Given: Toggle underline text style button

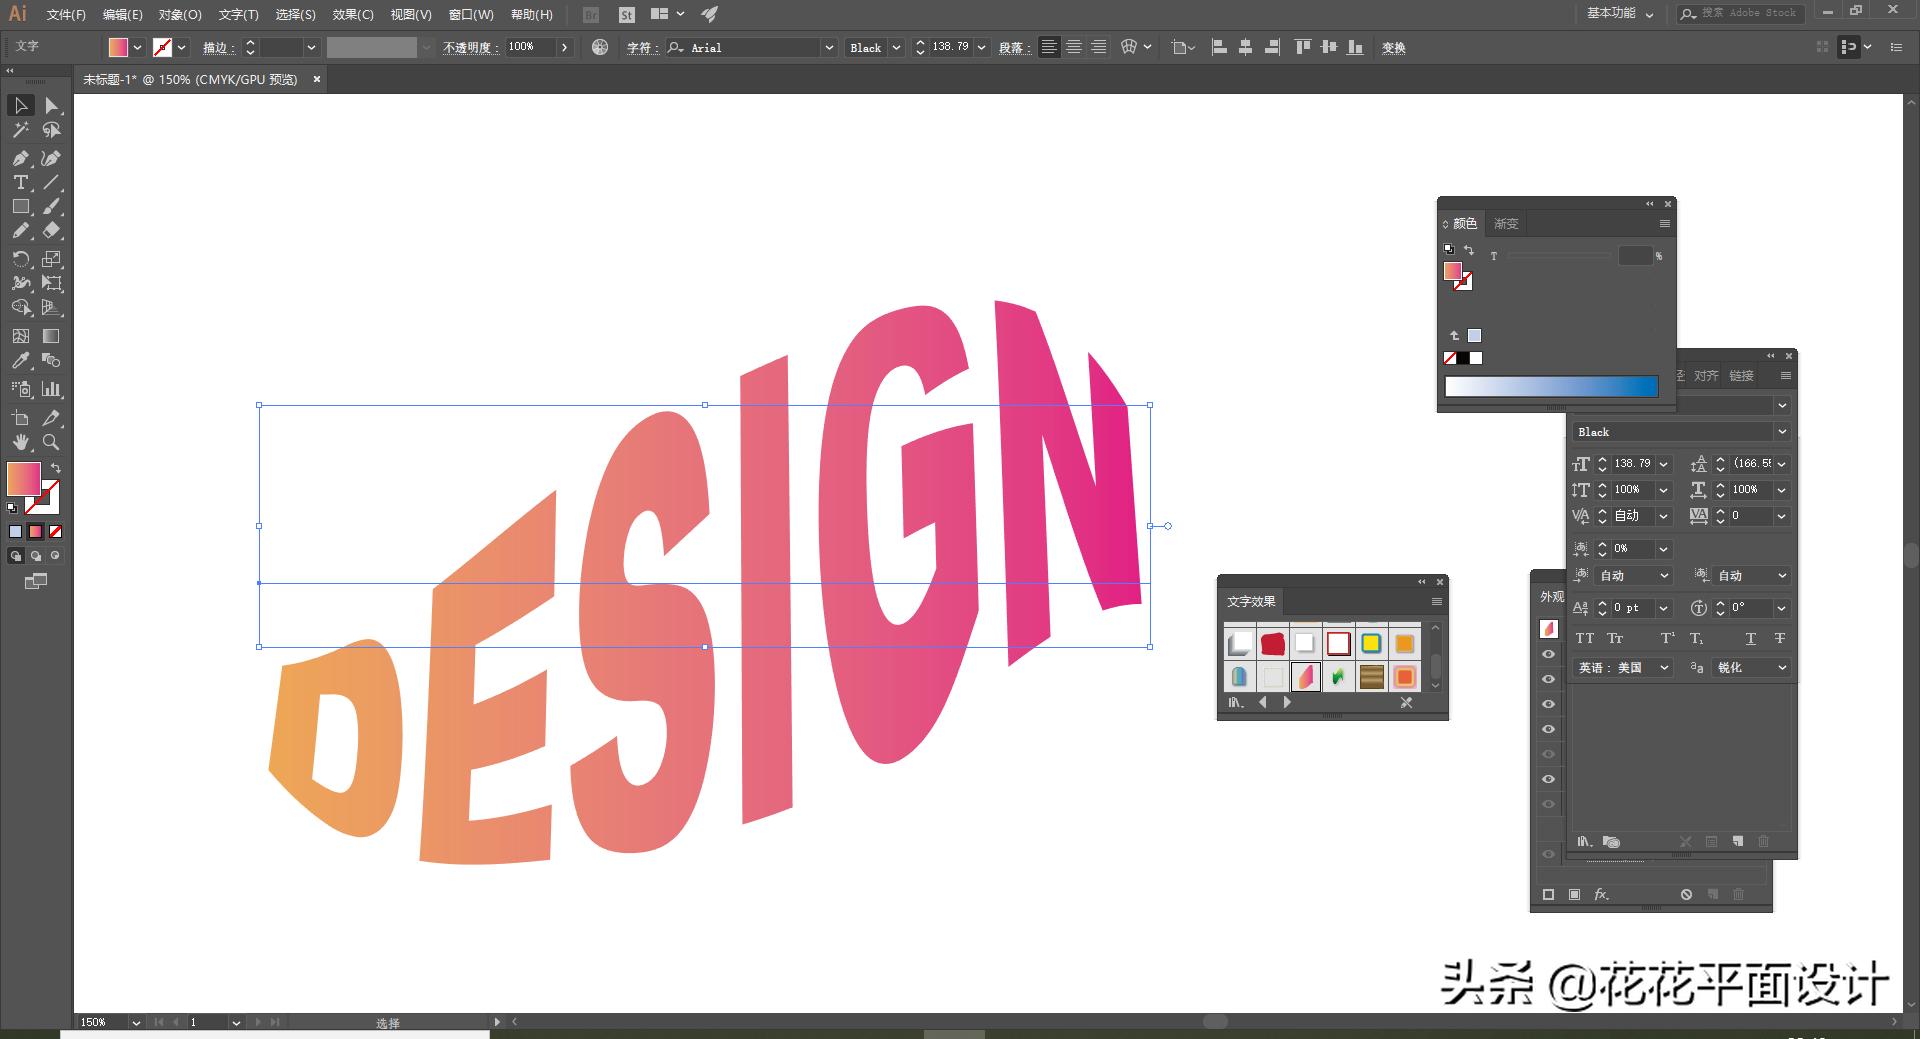Looking at the screenshot, I should point(1750,638).
